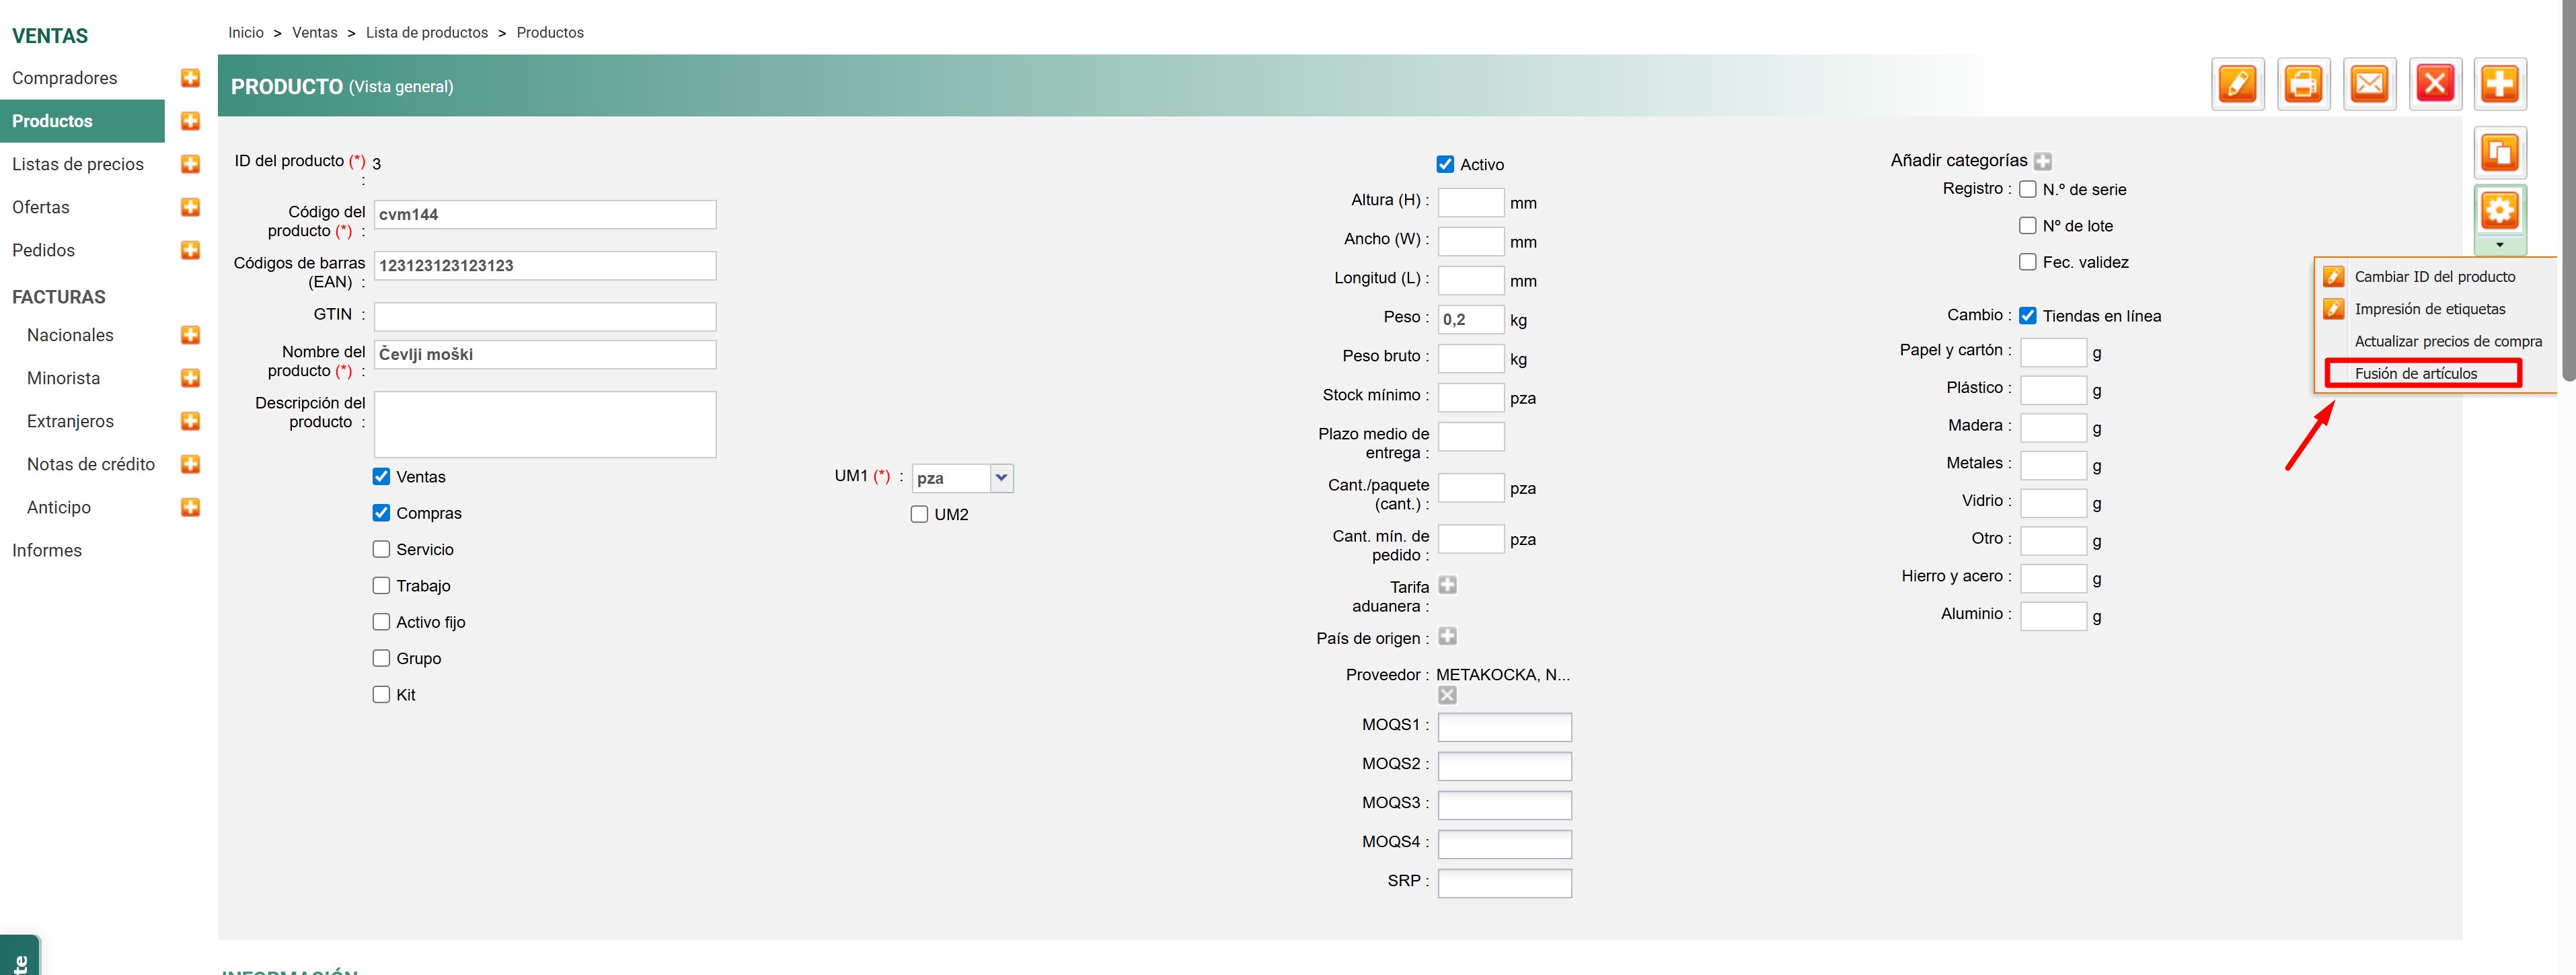Choose Cambiar ID del producto option
This screenshot has width=2576, height=975.
point(2434,277)
